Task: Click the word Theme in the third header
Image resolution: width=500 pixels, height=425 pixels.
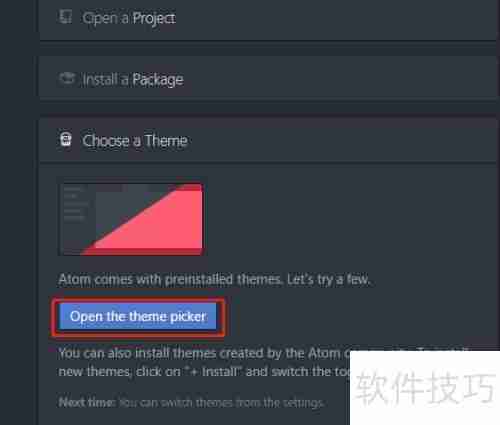Action: coord(166,141)
